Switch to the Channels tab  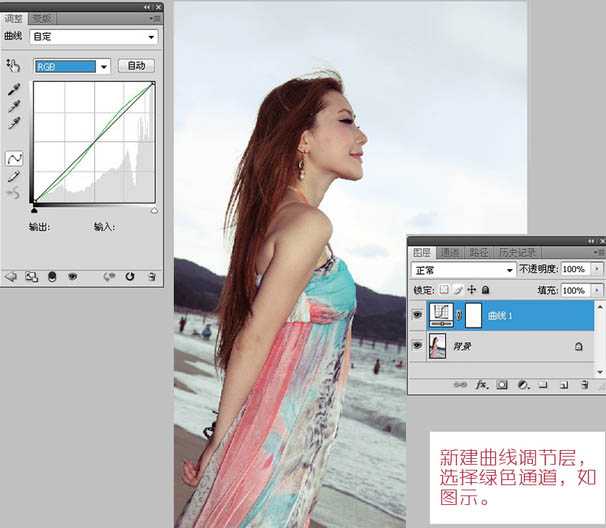pos(450,253)
